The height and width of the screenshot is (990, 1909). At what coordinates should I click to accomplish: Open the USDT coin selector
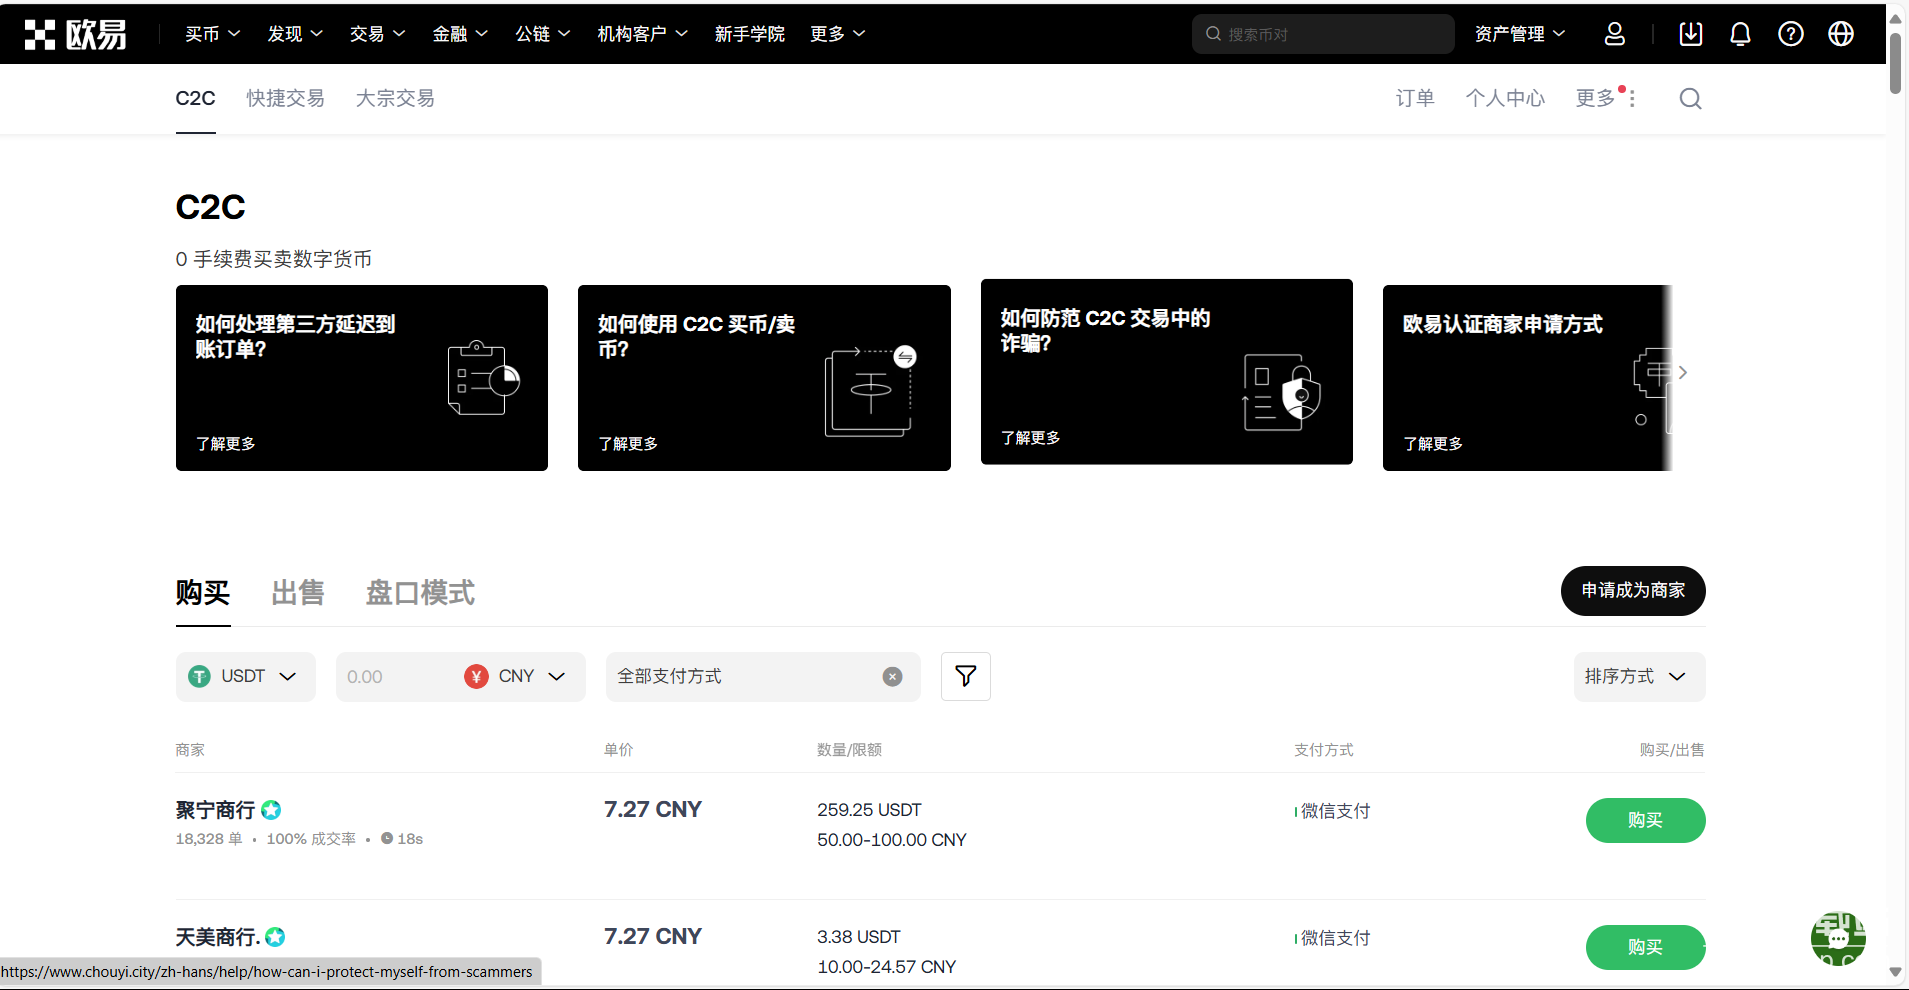(246, 677)
